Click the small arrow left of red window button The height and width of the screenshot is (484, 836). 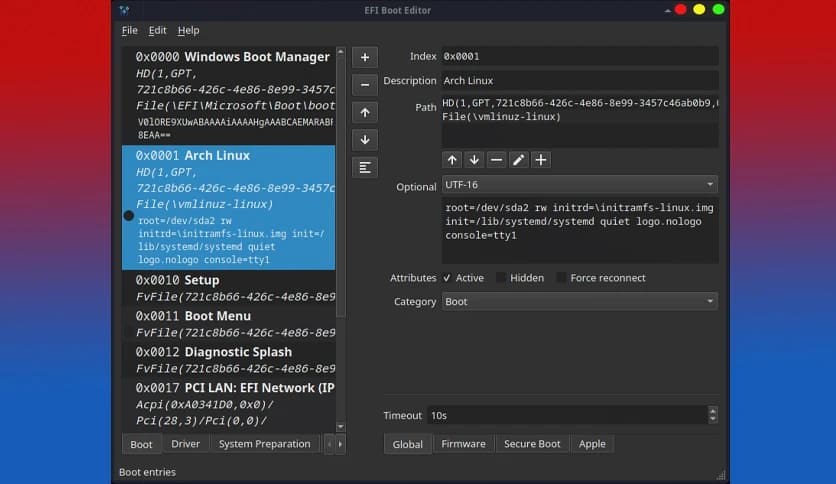tap(668, 10)
